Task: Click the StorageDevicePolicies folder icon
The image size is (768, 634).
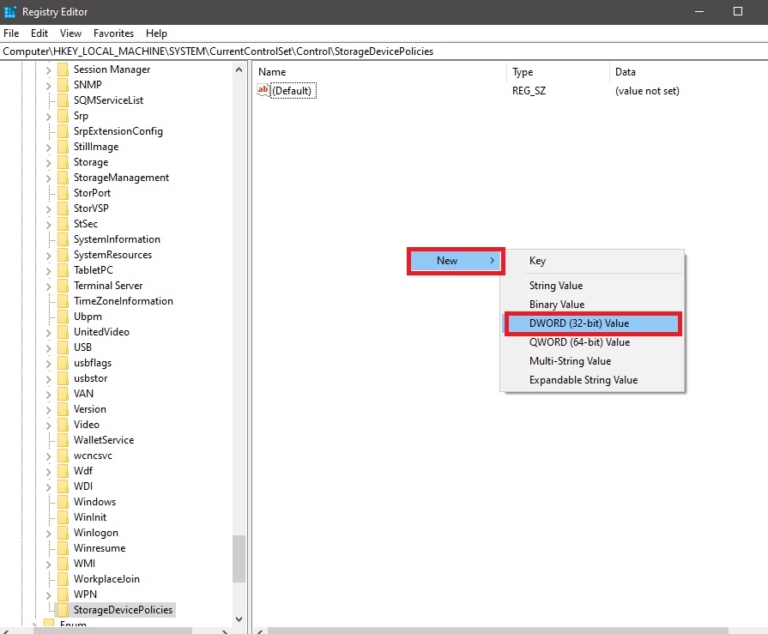Action: pyautogui.click(x=62, y=609)
